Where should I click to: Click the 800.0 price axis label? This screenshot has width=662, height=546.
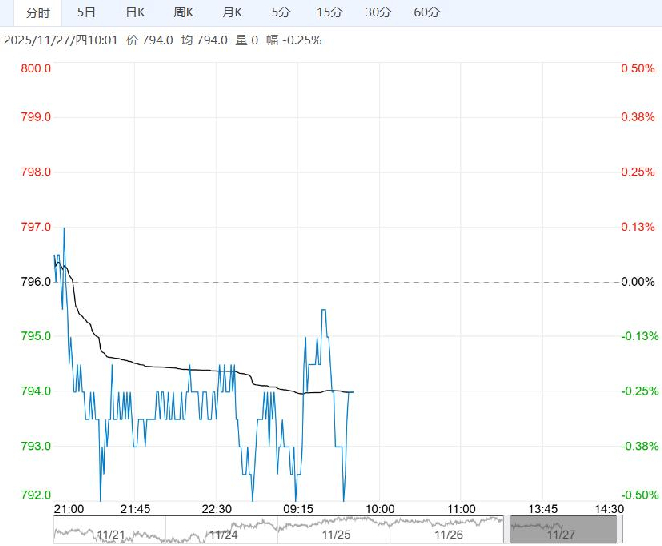[x=35, y=68]
